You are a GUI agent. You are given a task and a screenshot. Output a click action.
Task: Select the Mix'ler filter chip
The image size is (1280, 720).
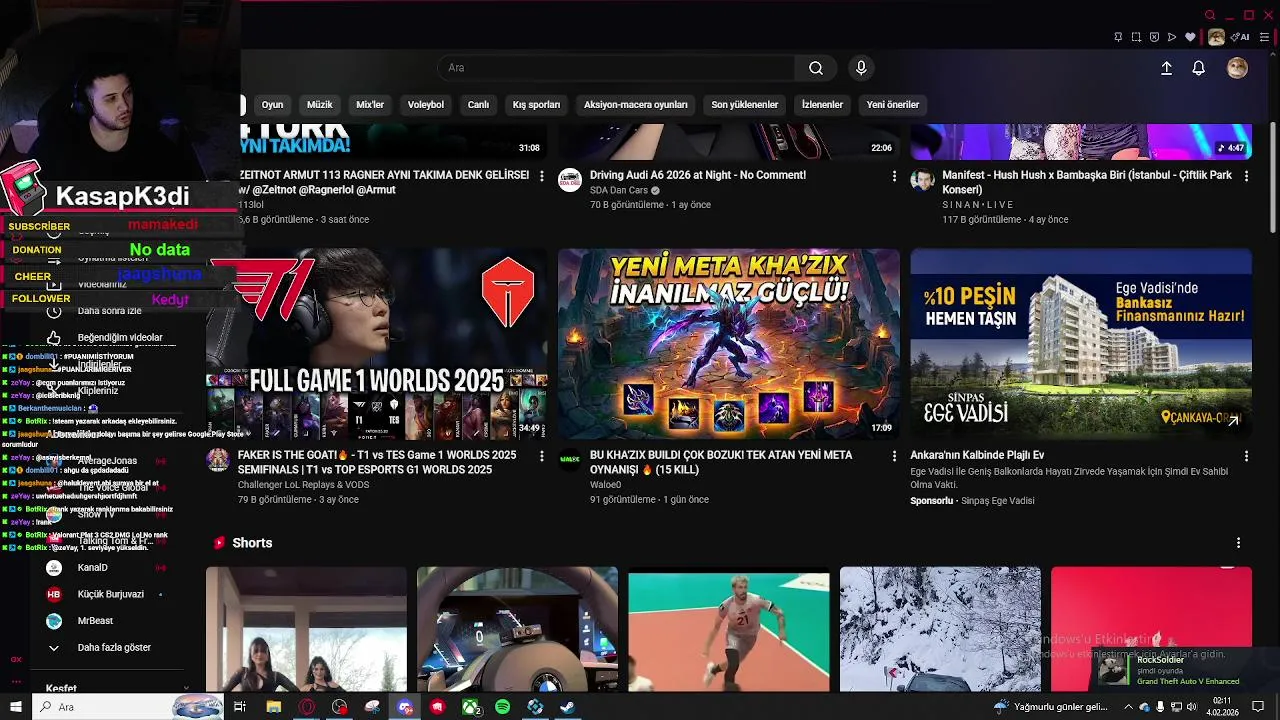pyautogui.click(x=370, y=104)
